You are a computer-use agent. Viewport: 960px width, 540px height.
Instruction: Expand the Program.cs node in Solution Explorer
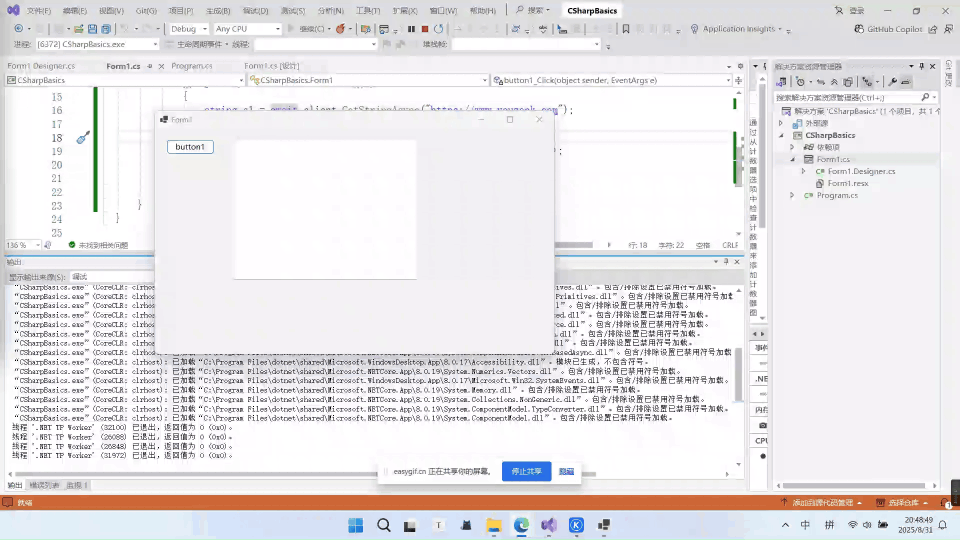(792, 195)
